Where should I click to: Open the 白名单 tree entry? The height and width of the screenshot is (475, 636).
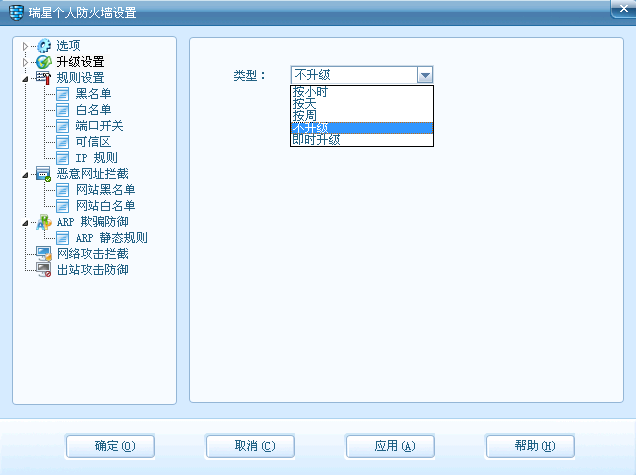pyautogui.click(x=93, y=110)
